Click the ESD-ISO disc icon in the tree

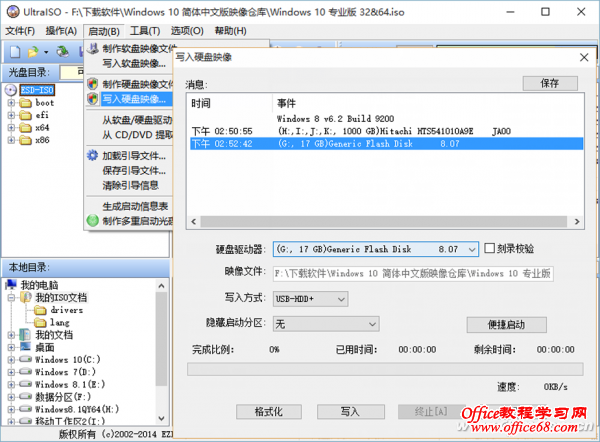pyautogui.click(x=11, y=90)
